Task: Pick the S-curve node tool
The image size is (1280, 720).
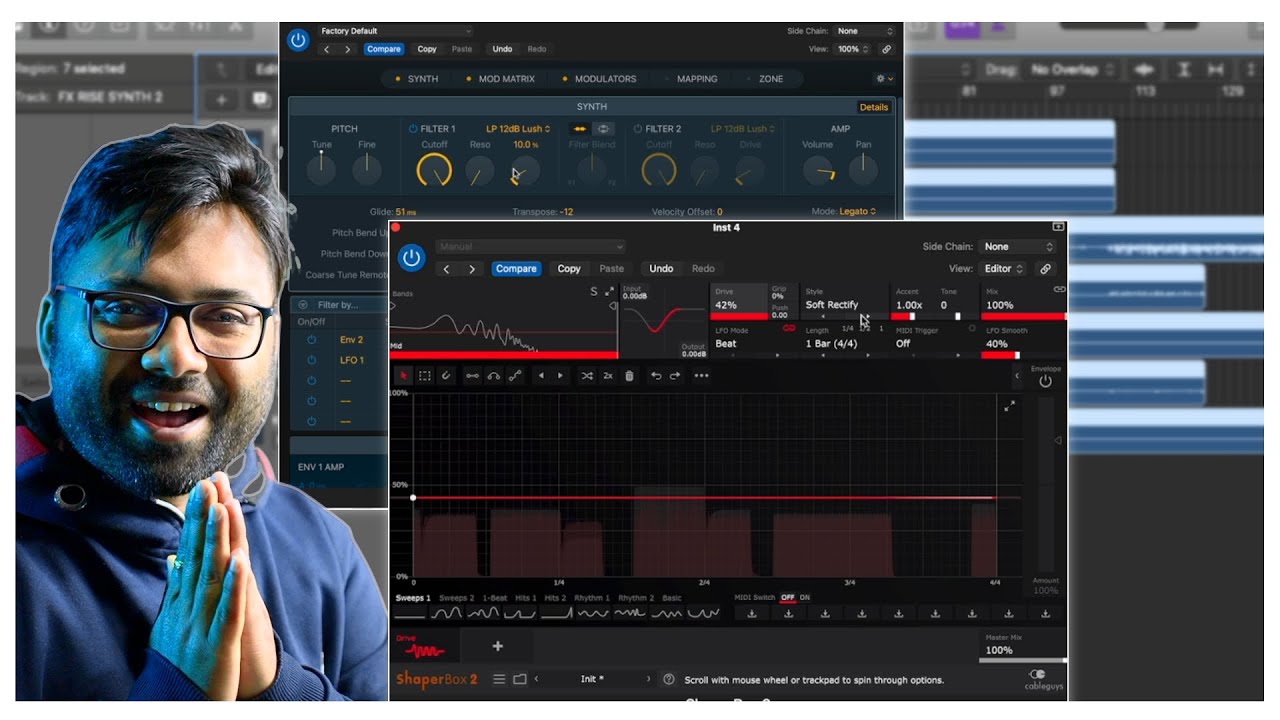Action: click(x=515, y=376)
